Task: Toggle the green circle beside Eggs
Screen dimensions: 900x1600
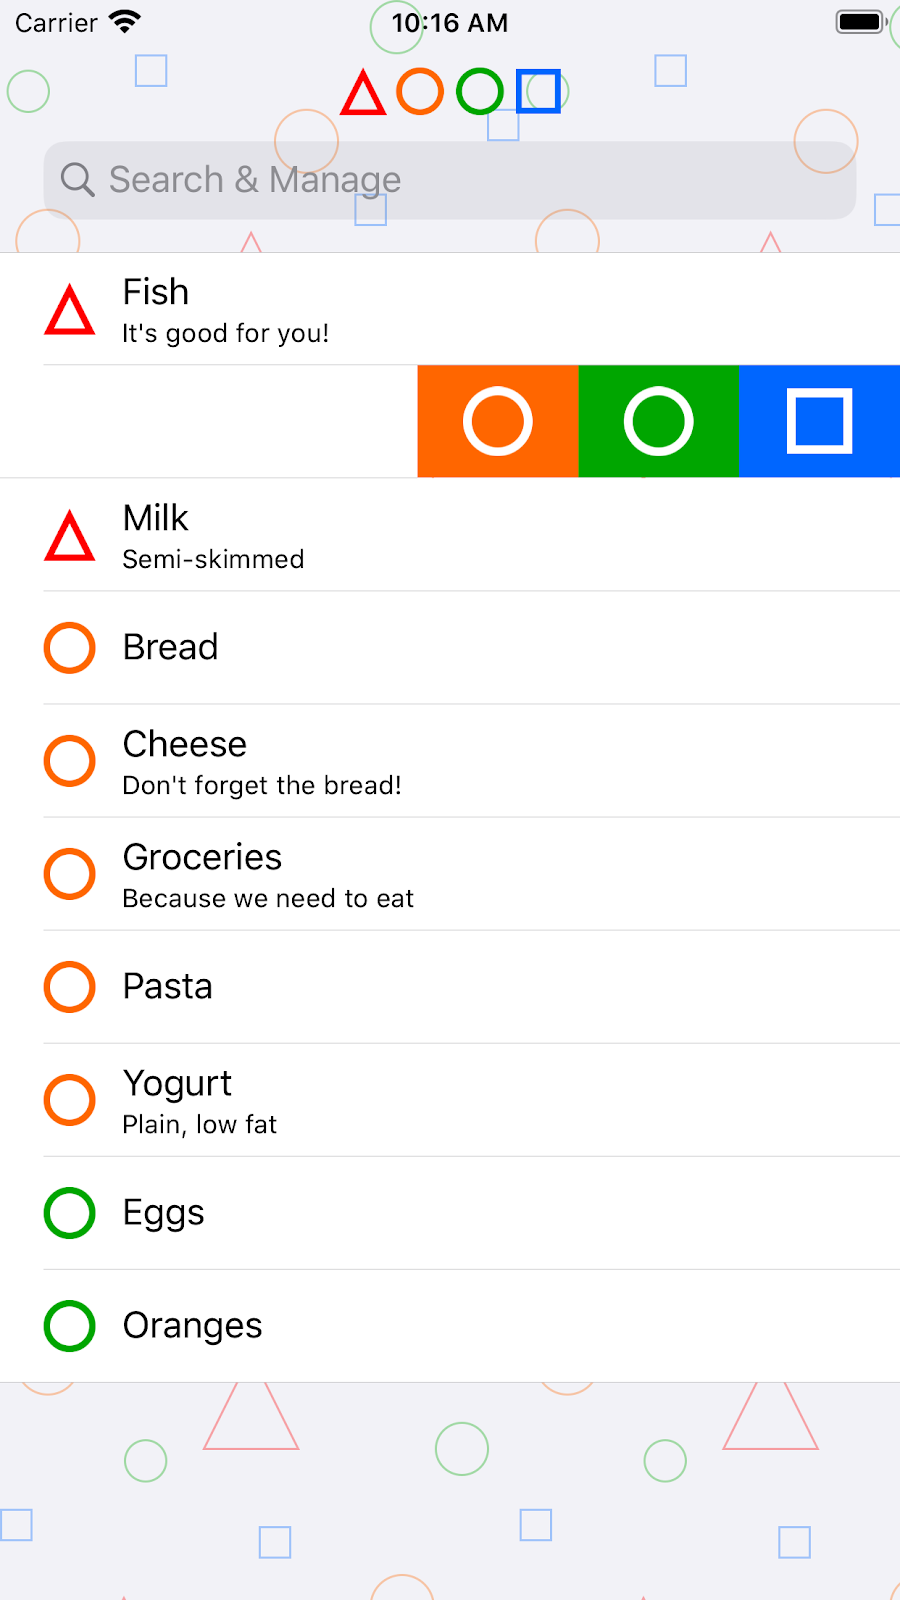Action: (x=70, y=1213)
